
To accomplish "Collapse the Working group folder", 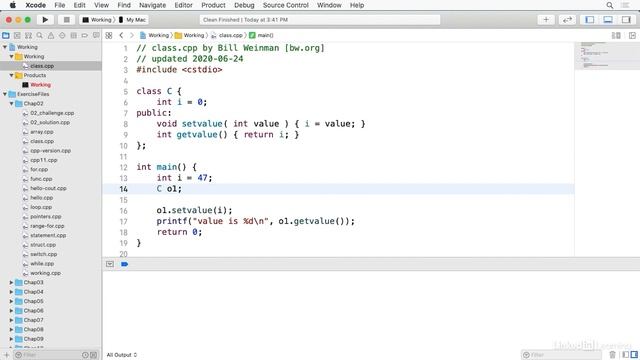I will click(x=11, y=56).
